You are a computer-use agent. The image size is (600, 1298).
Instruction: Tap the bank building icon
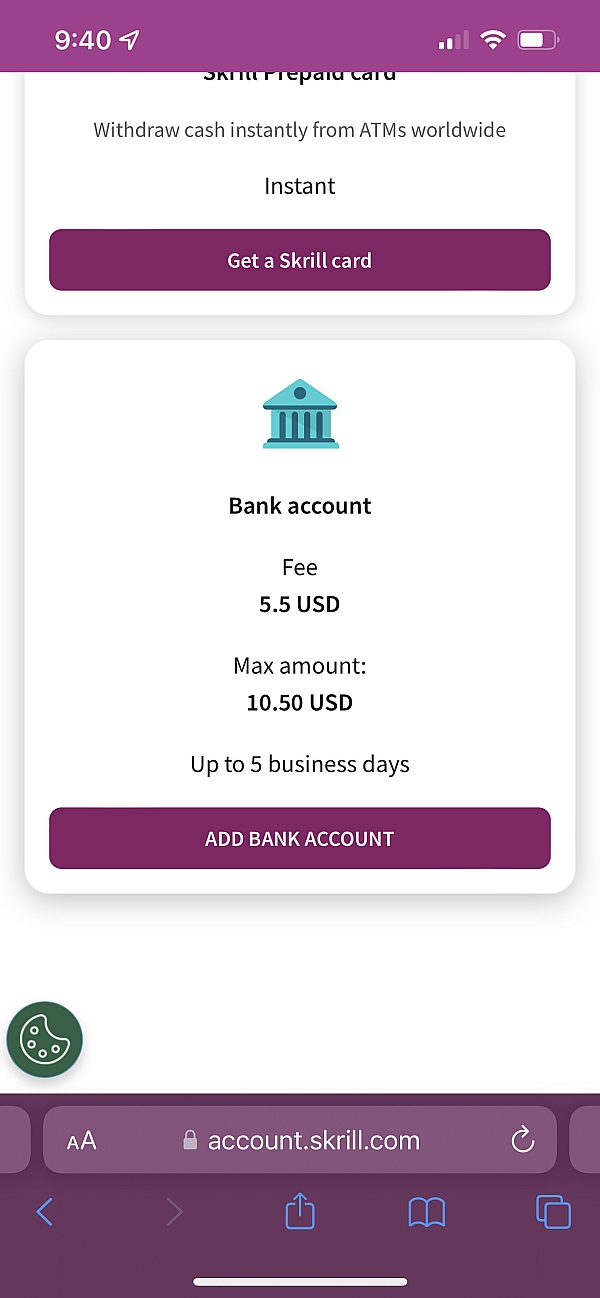(x=300, y=413)
